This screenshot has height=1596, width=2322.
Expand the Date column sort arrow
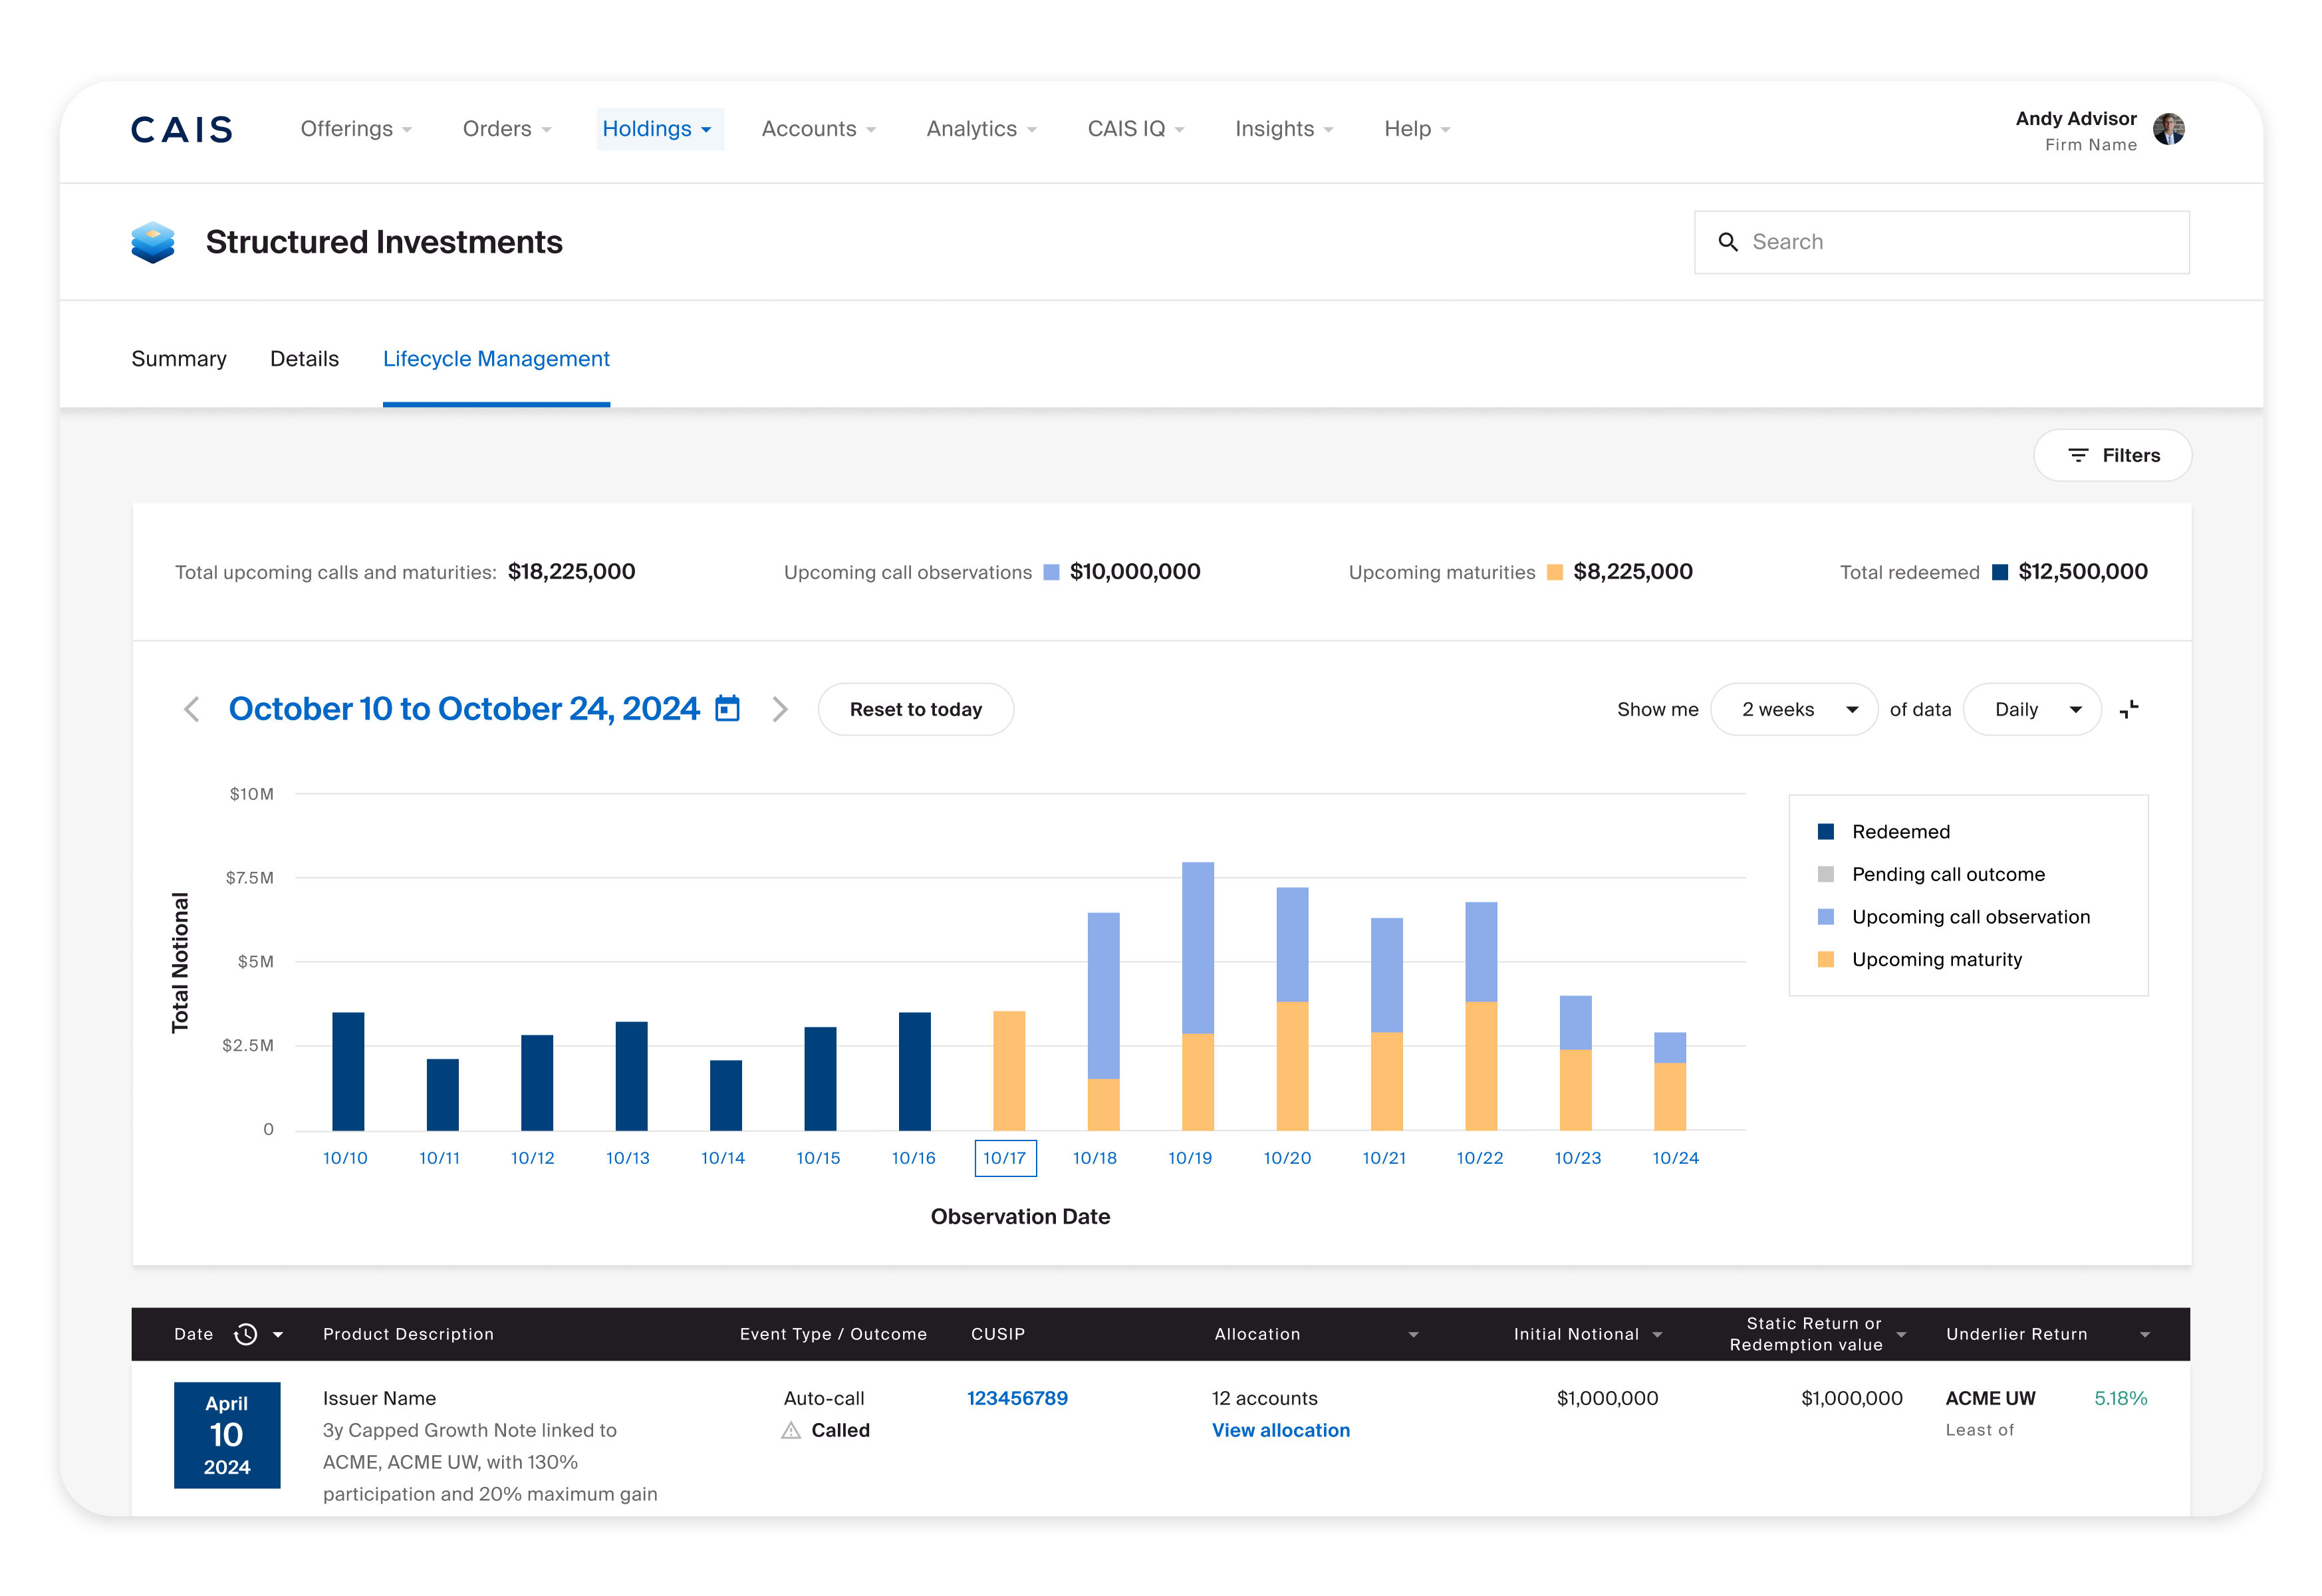(x=278, y=1335)
